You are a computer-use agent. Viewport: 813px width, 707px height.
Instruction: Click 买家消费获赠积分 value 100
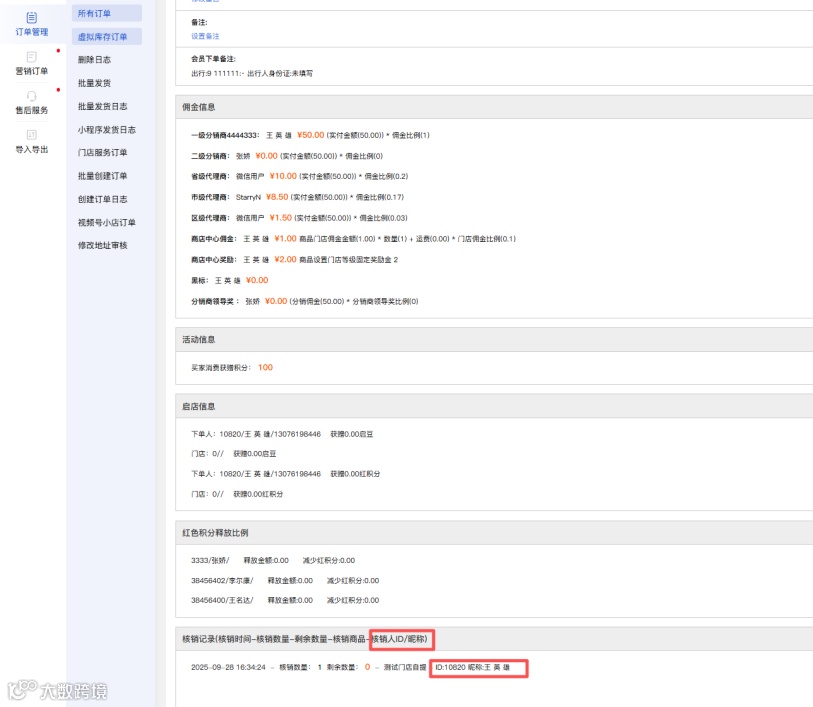coord(265,367)
